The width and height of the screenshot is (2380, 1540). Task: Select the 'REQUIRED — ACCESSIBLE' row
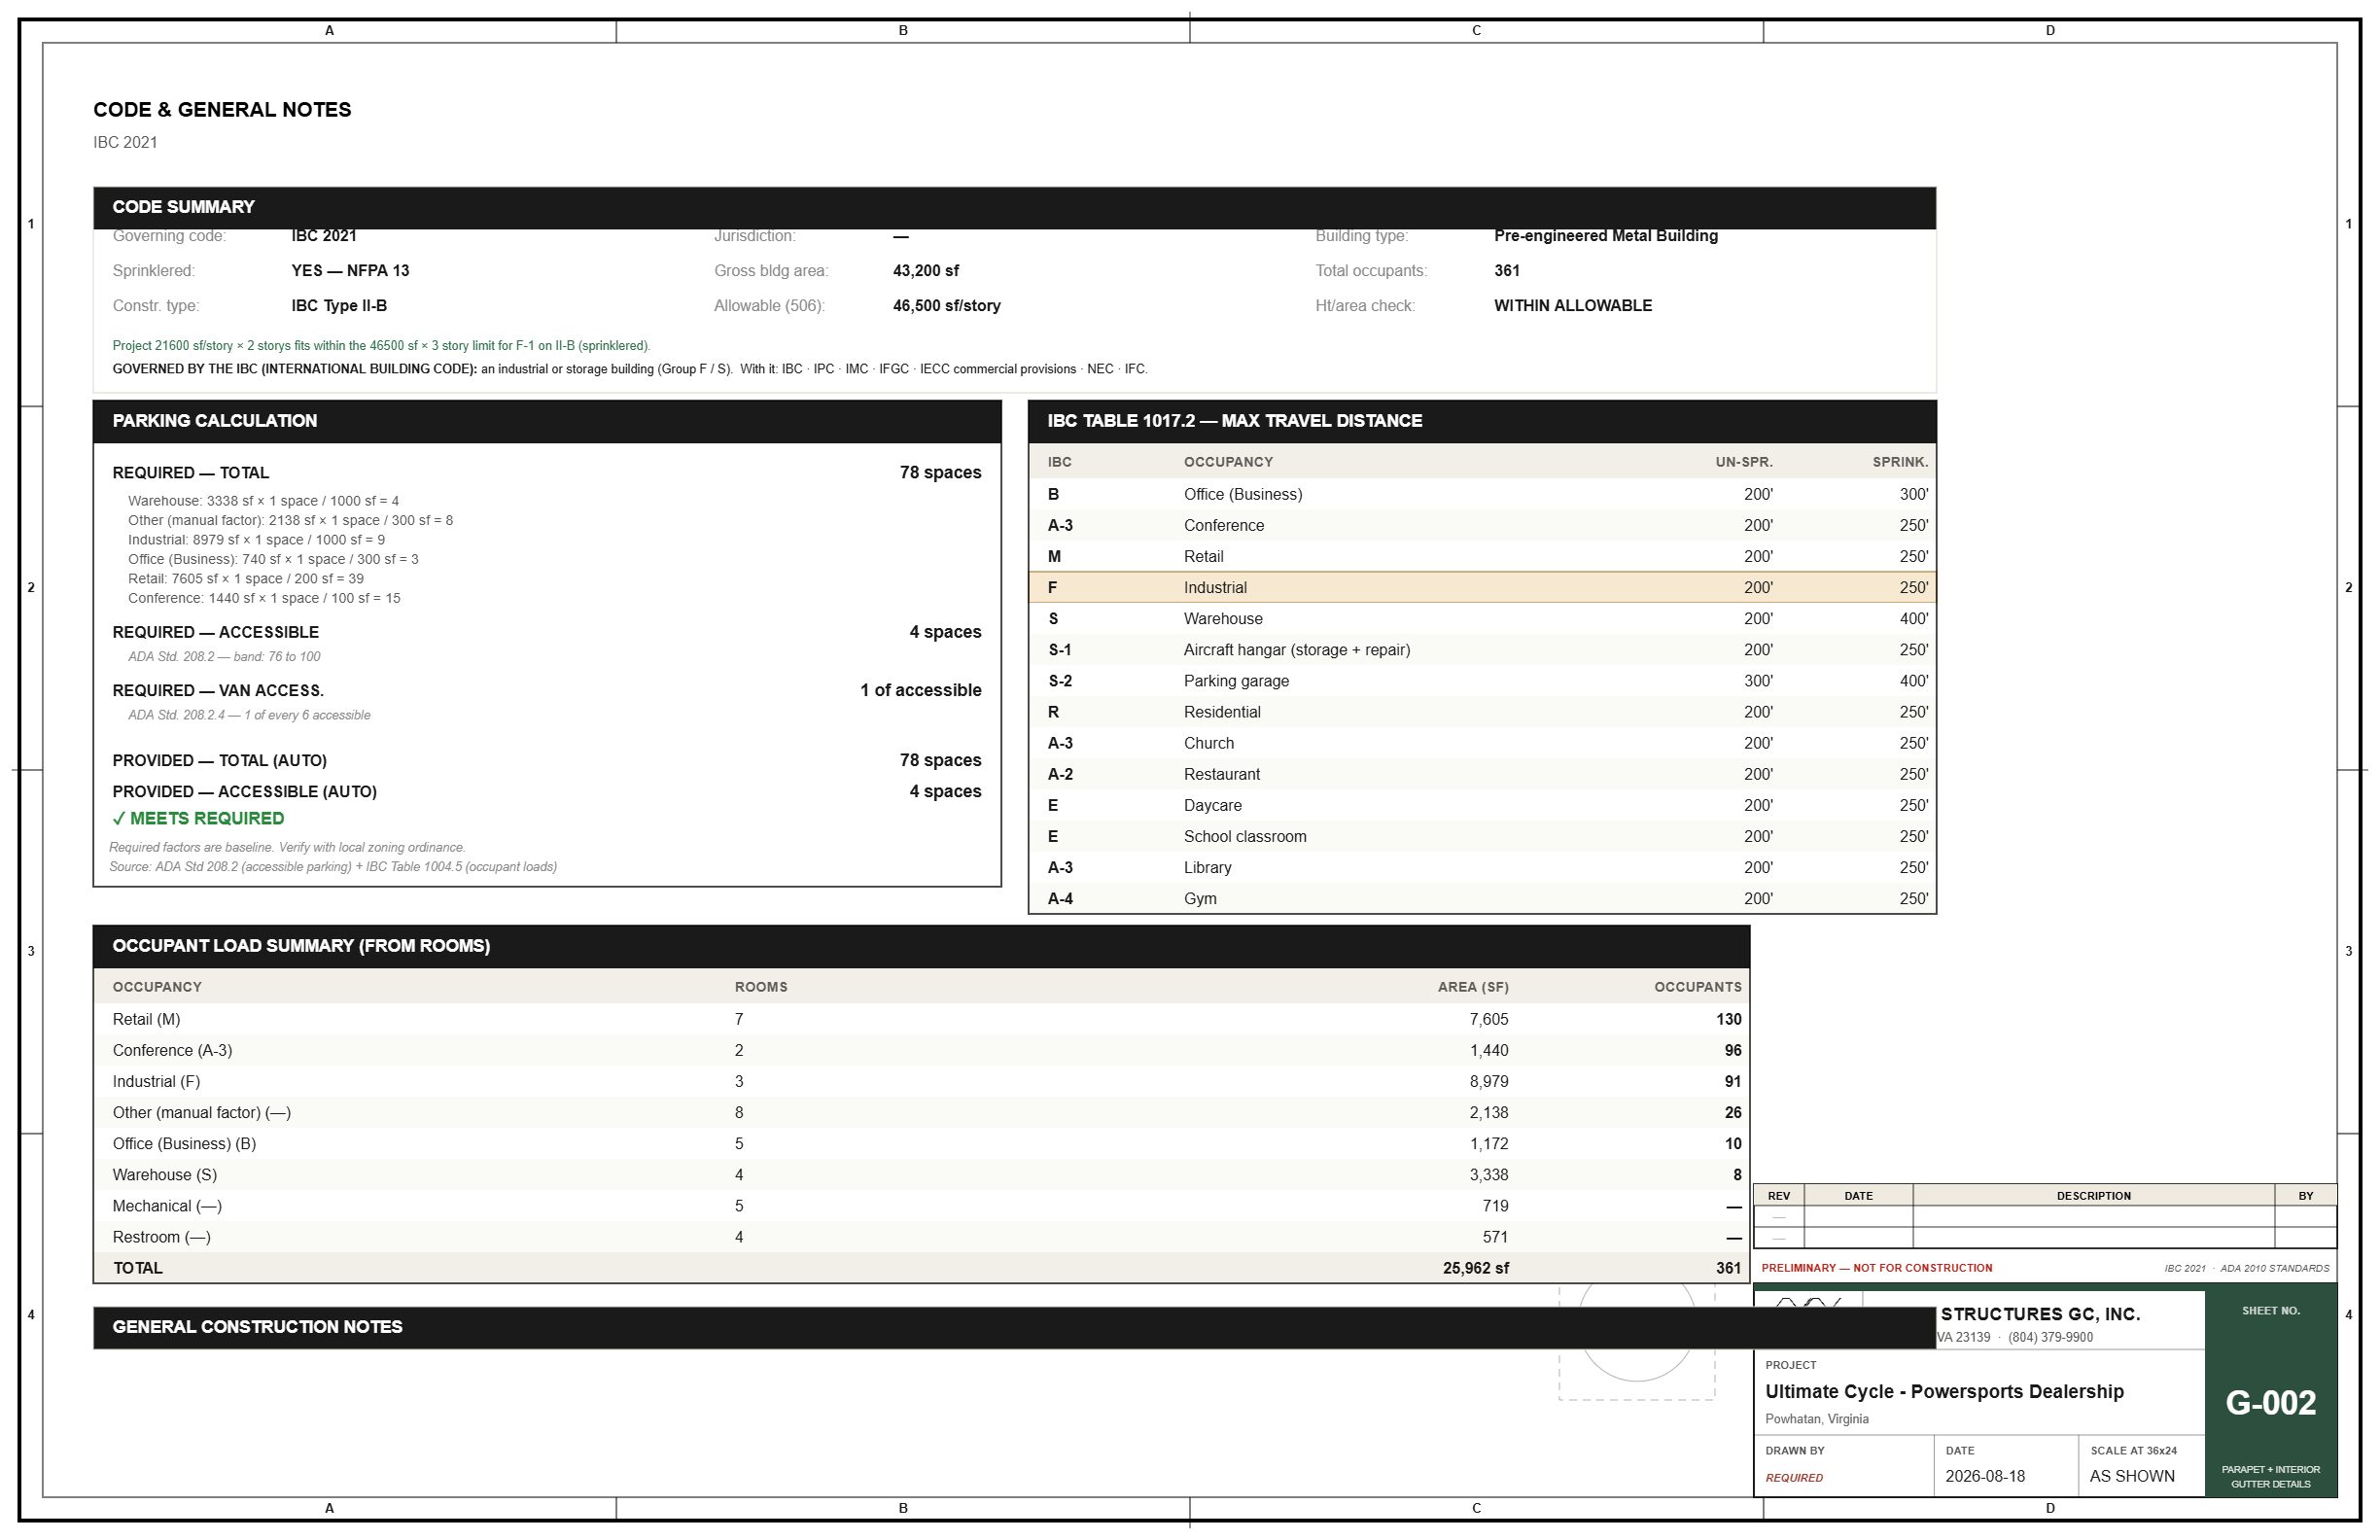coord(547,632)
